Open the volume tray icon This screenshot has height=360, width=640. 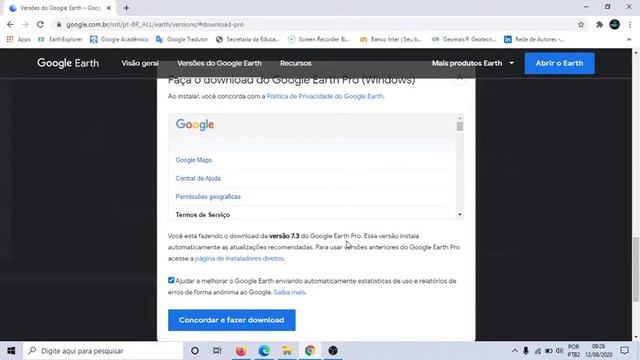click(x=560, y=351)
